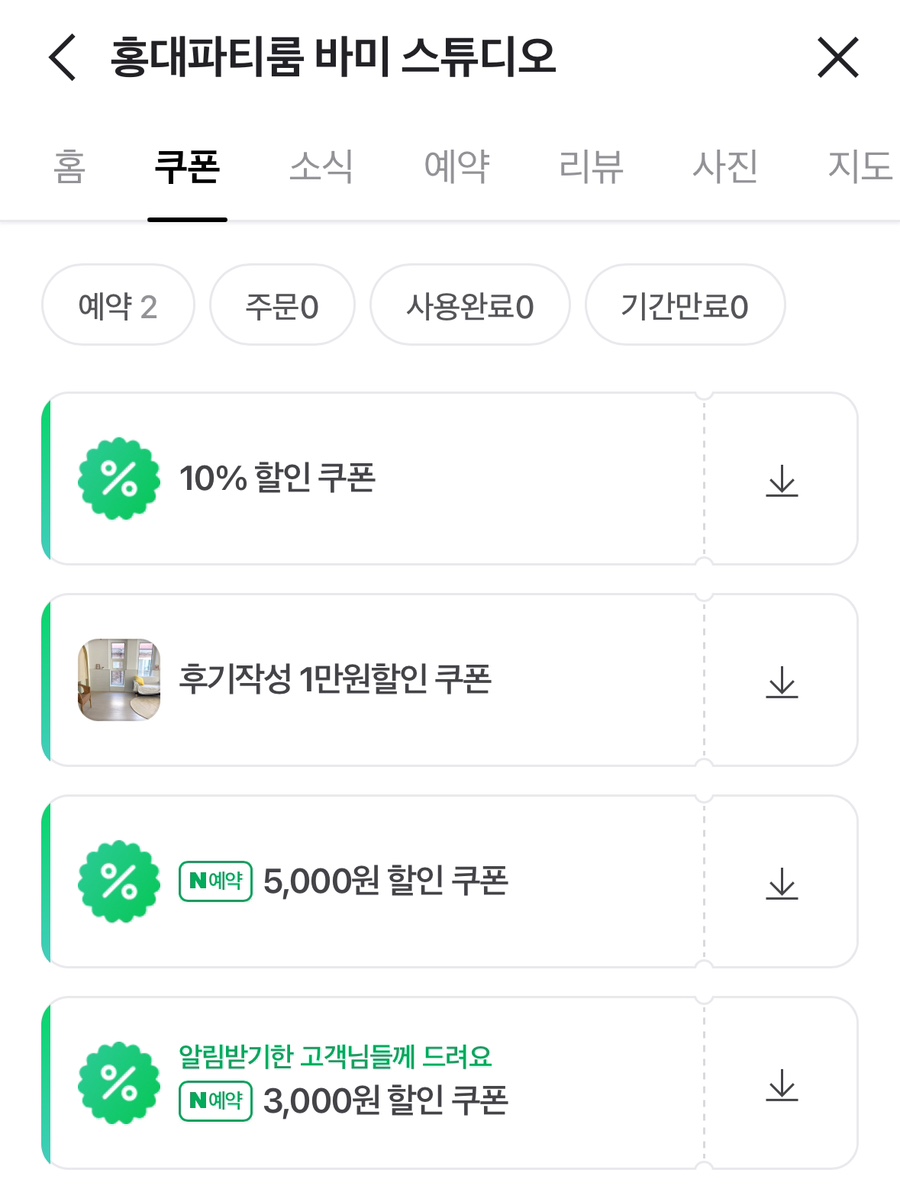The width and height of the screenshot is (900, 1192).
Task: Download the 3,000원 할인 쿠폰
Action: tap(781, 1084)
